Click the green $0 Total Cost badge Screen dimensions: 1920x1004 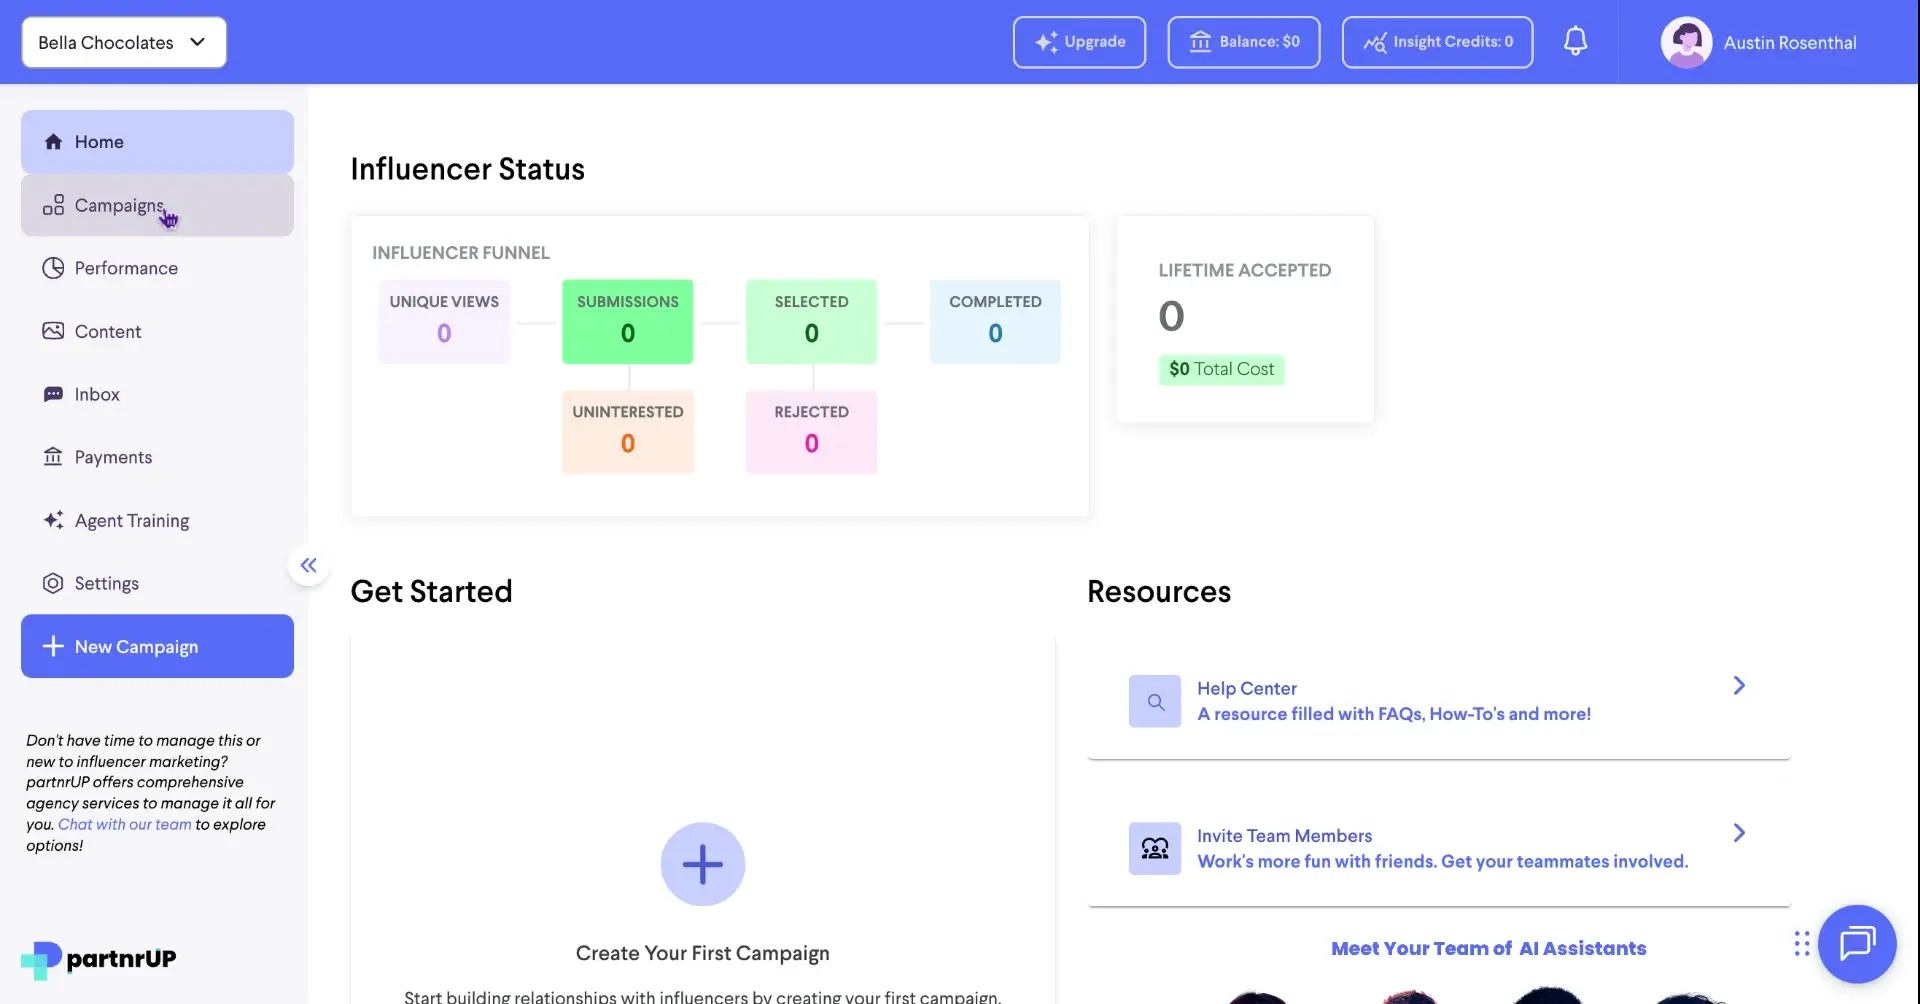[1221, 369]
